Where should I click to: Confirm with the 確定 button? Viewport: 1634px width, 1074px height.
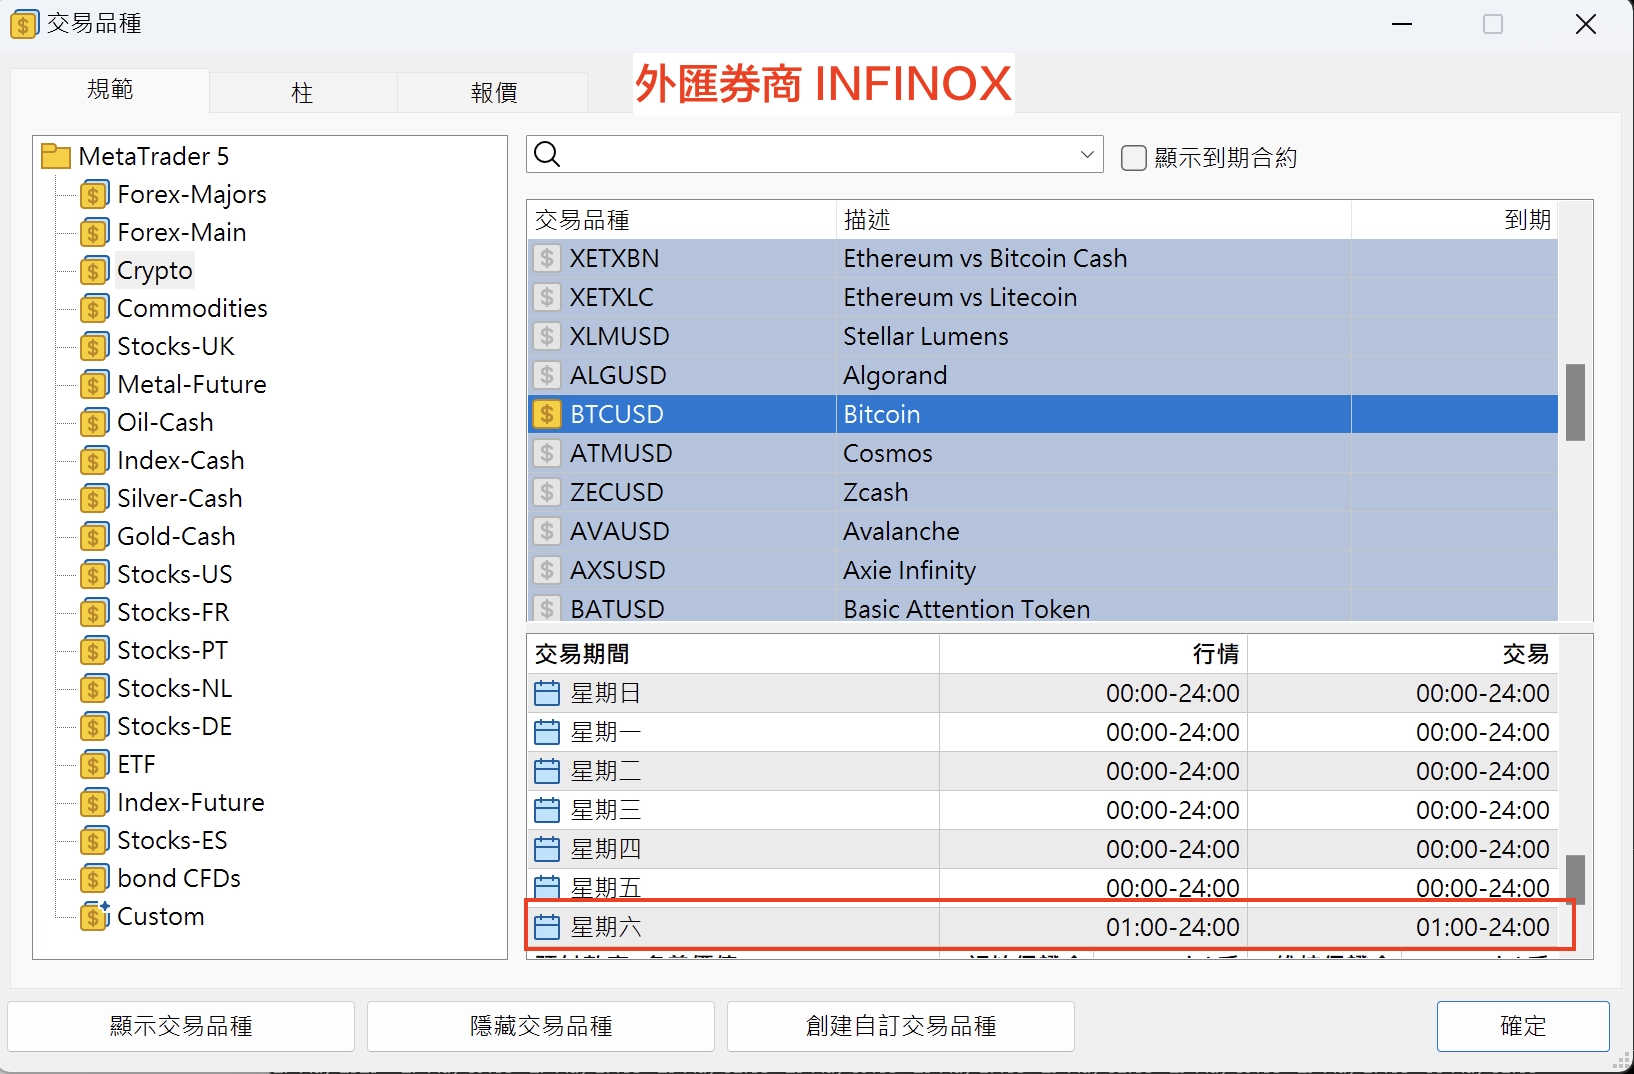click(1523, 1026)
